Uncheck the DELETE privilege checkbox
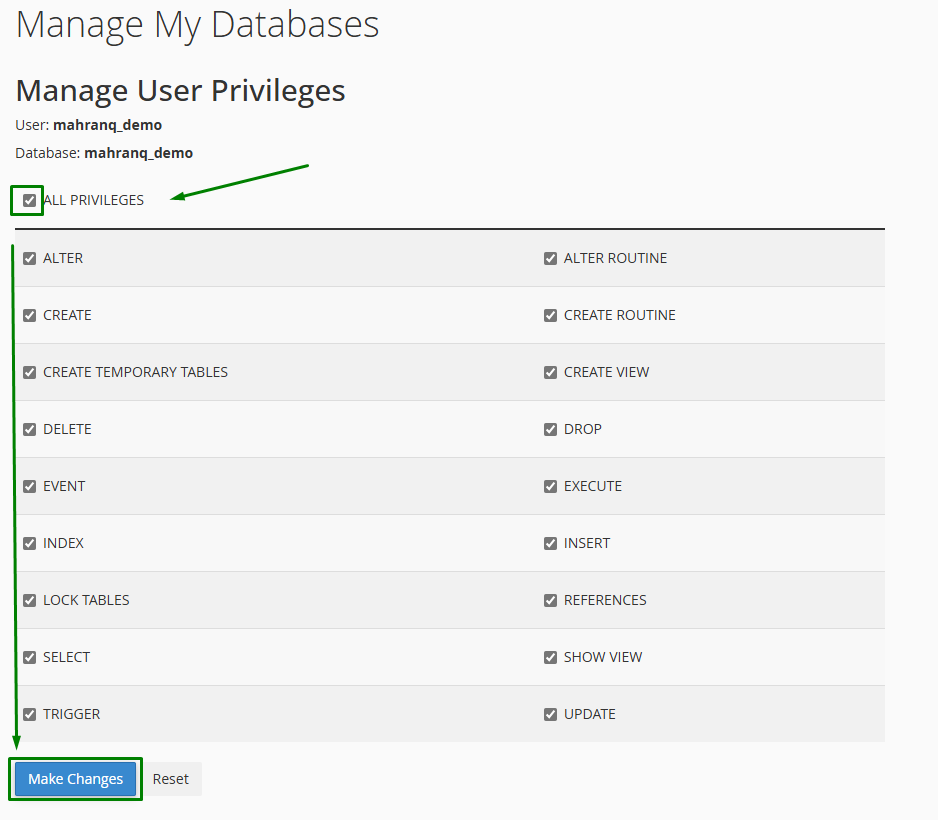This screenshot has height=820, width=938. coord(30,429)
